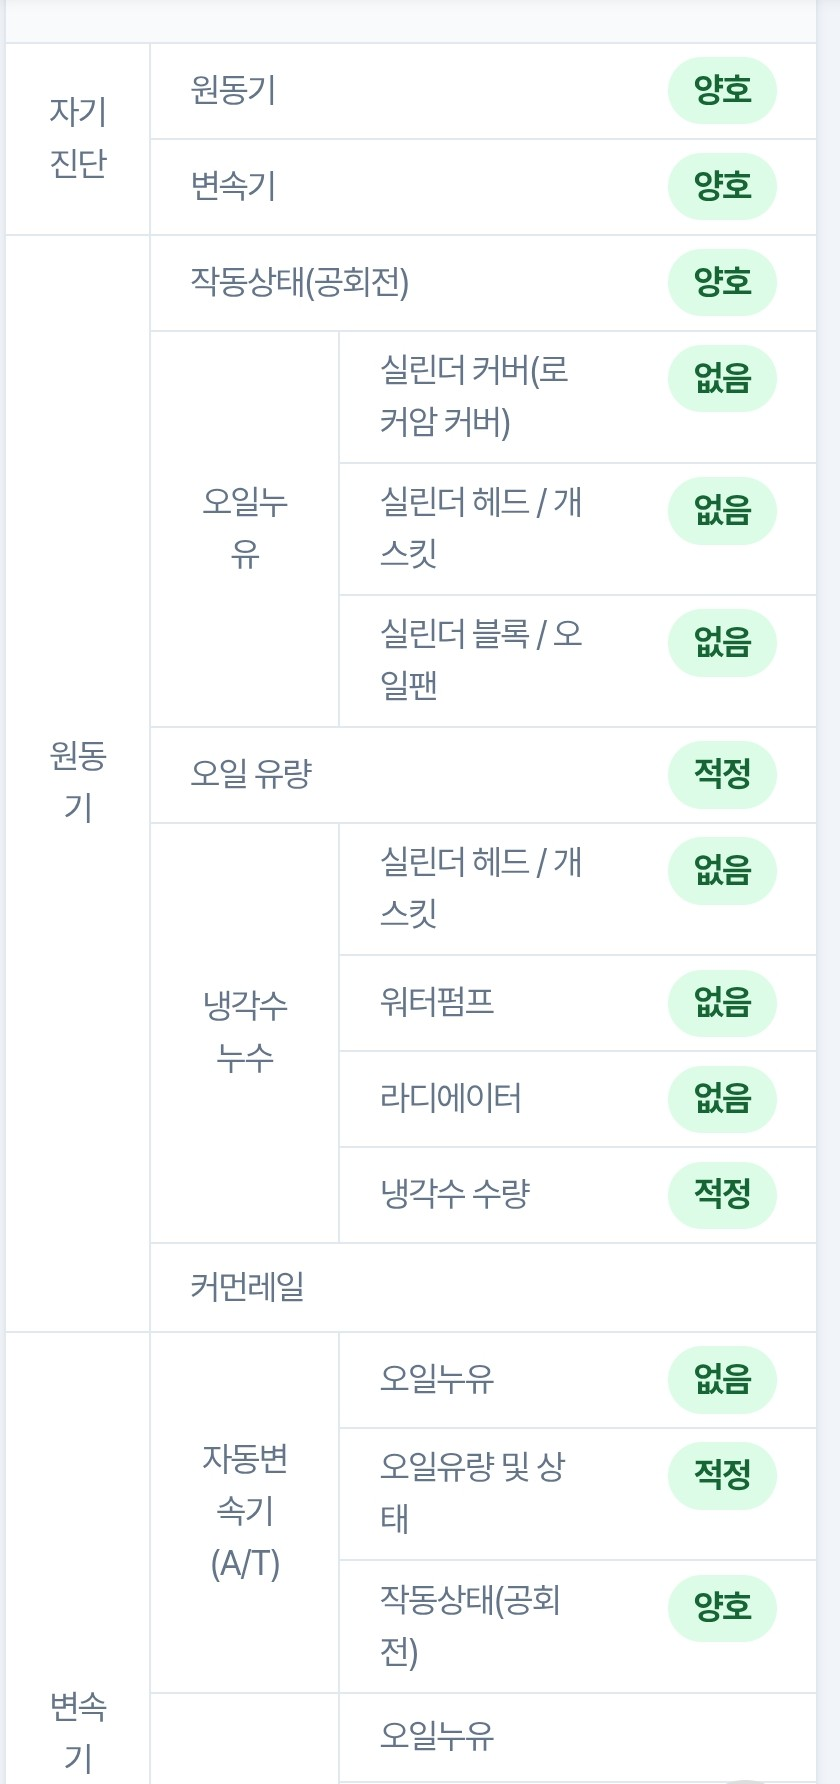Click the 없음 badge for 실린더 블록 / 오일팬
Viewport: 840px width, 1784px height.
[x=722, y=642]
